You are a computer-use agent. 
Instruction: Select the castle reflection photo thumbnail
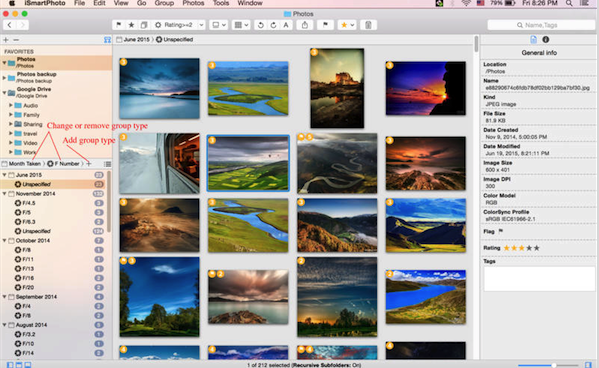pos(337,88)
